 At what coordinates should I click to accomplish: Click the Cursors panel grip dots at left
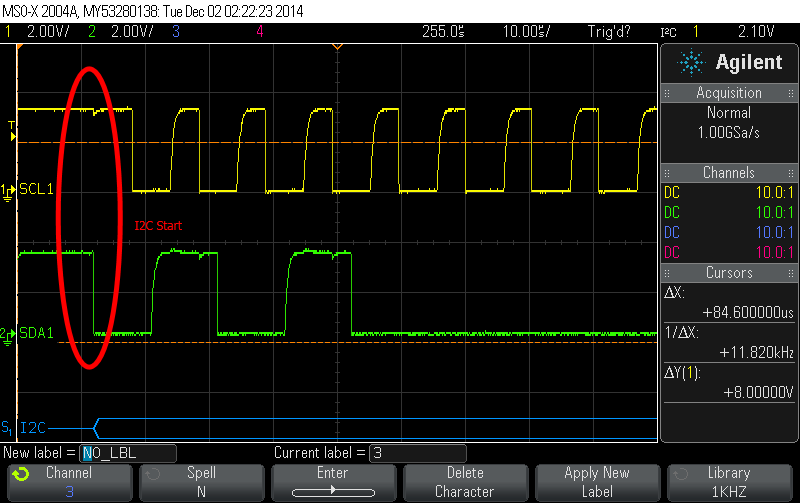click(x=667, y=273)
